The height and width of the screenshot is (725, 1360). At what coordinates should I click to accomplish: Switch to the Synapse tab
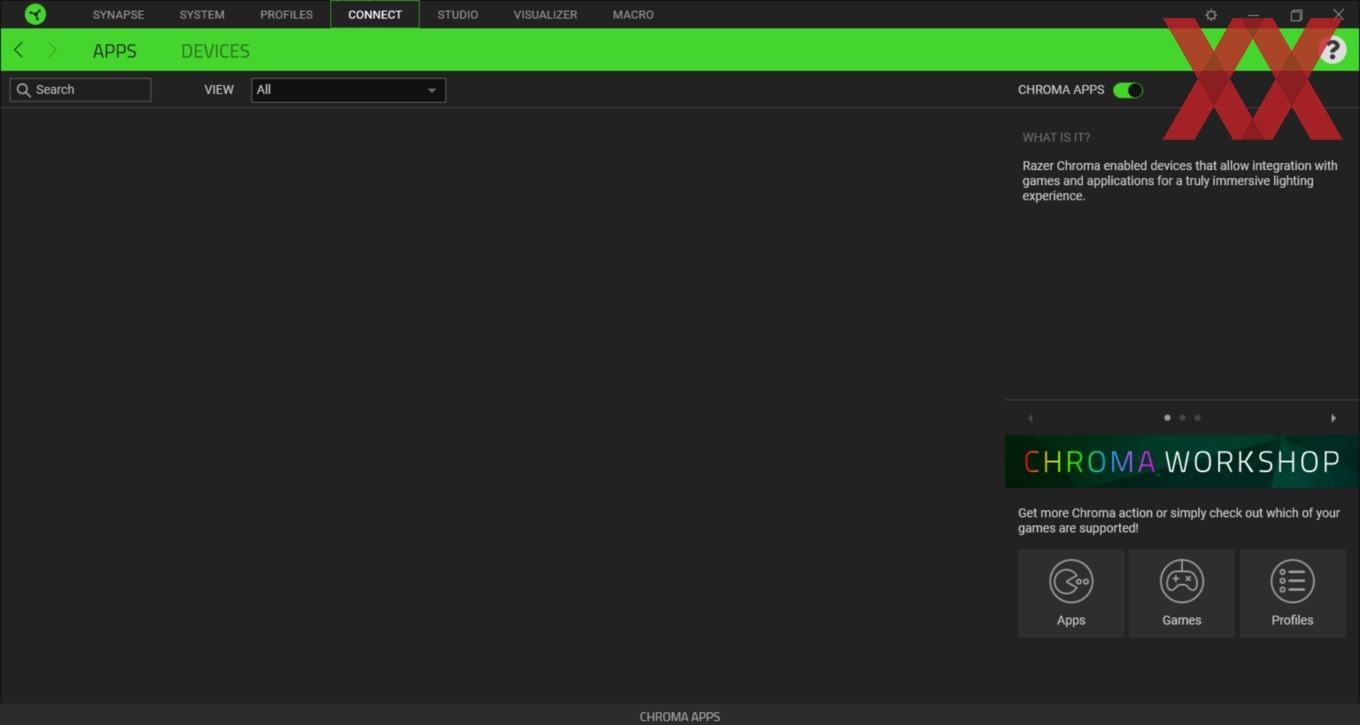118,15
